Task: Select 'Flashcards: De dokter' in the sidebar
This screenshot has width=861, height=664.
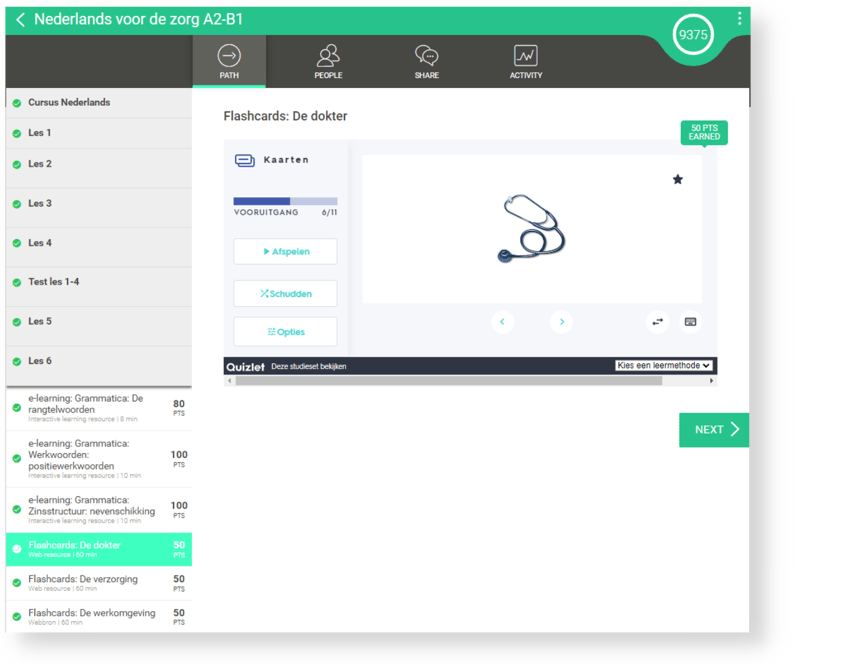Action: click(99, 549)
